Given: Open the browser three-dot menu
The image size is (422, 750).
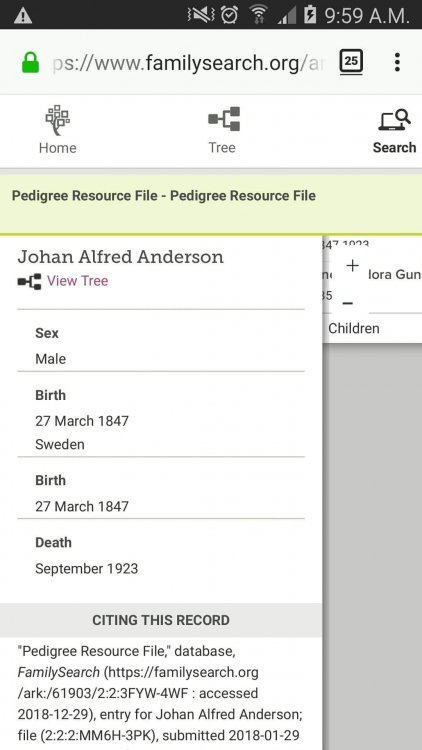Looking at the screenshot, I should coord(397,62).
